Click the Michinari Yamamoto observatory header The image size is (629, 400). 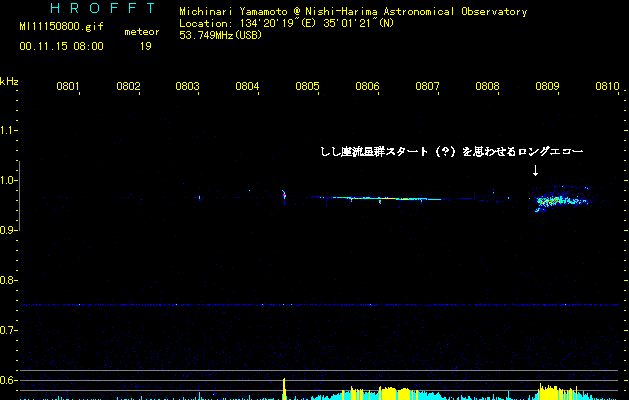(x=352, y=12)
